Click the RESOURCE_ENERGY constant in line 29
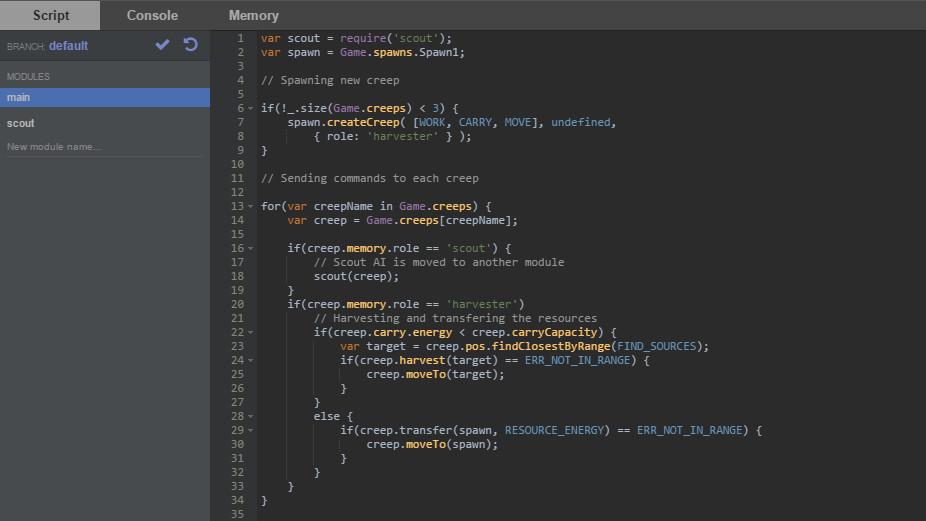The height and width of the screenshot is (521, 926). coord(555,430)
